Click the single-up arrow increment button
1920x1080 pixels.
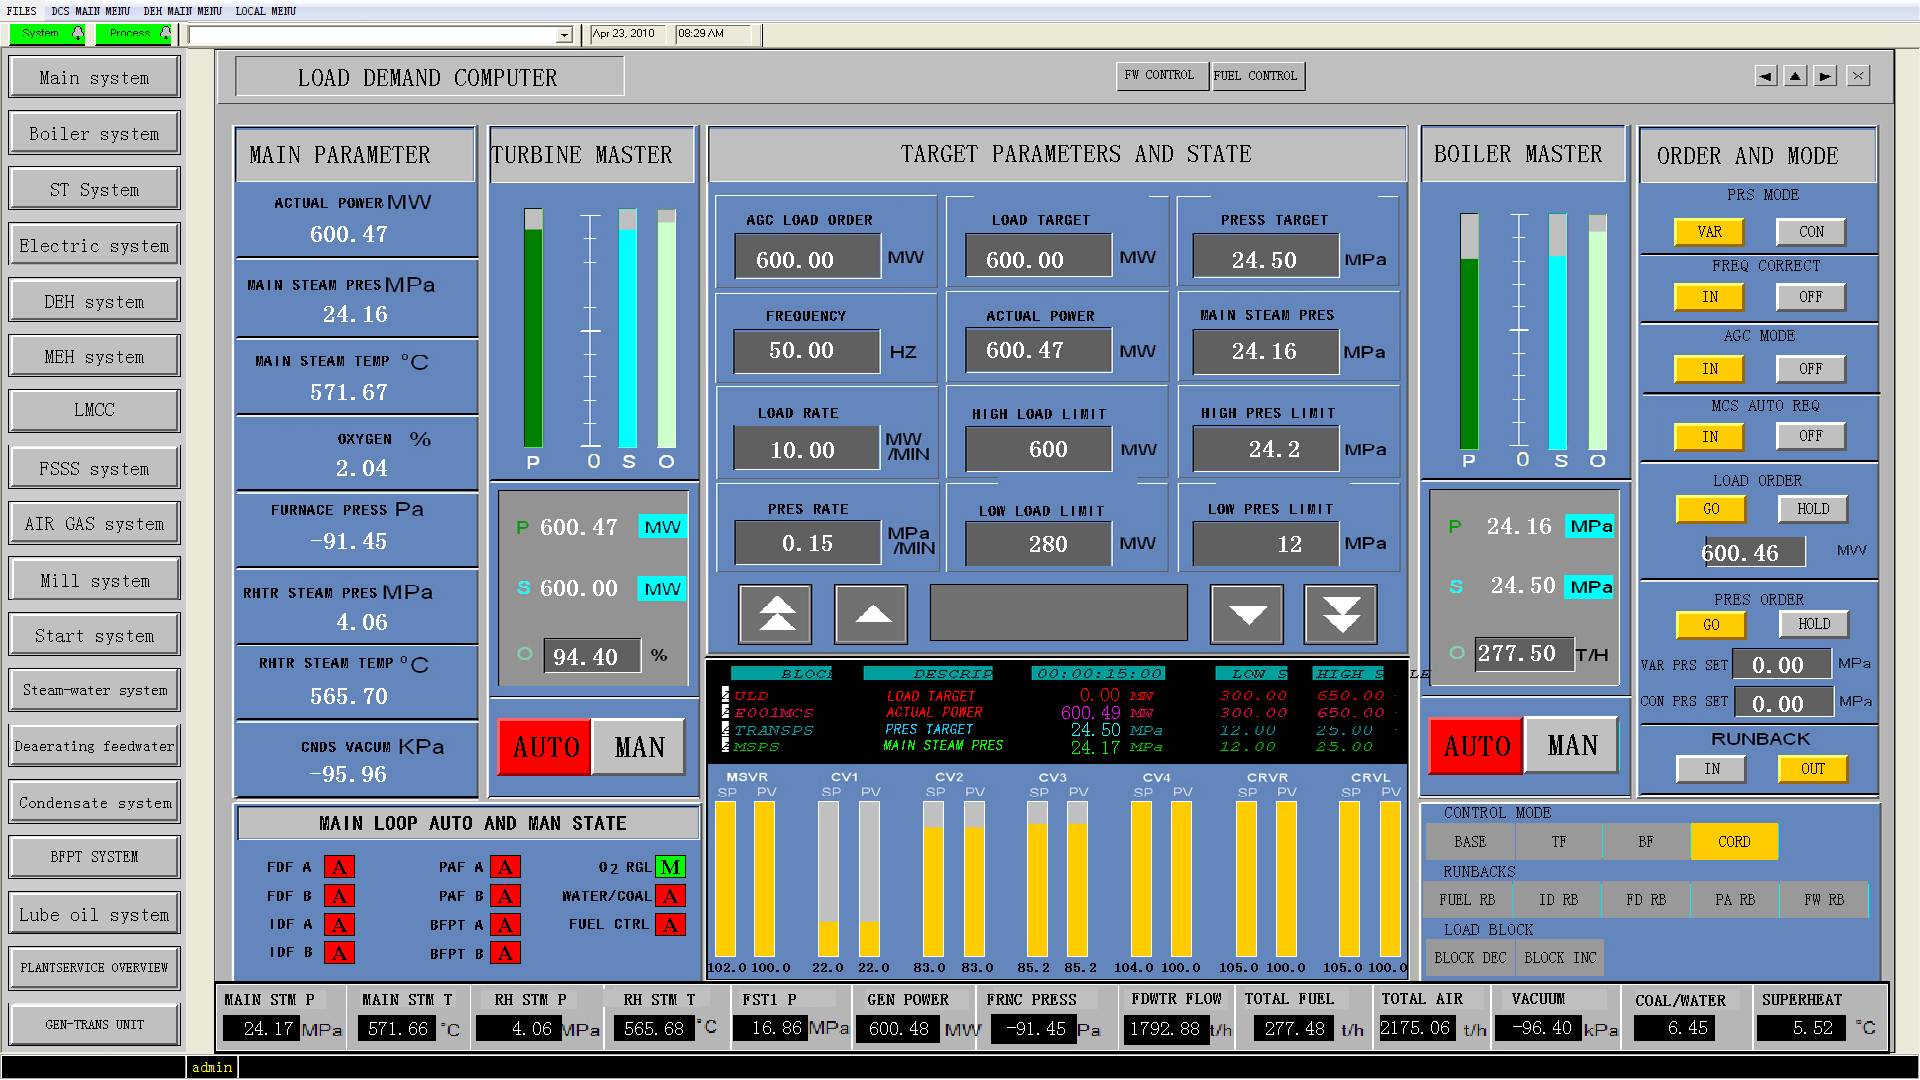(872, 614)
